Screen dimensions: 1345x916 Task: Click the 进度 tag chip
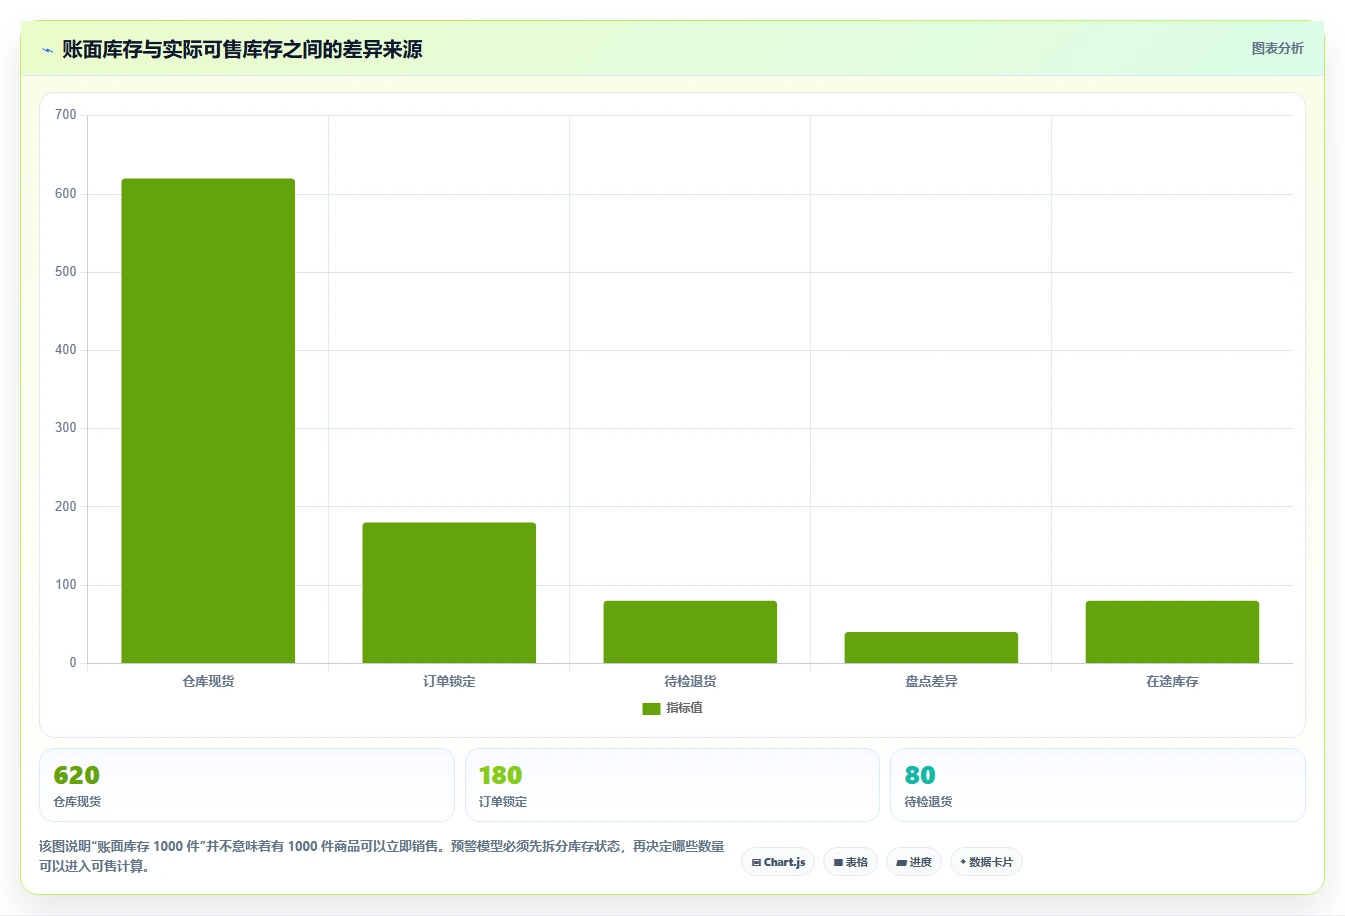click(x=914, y=862)
